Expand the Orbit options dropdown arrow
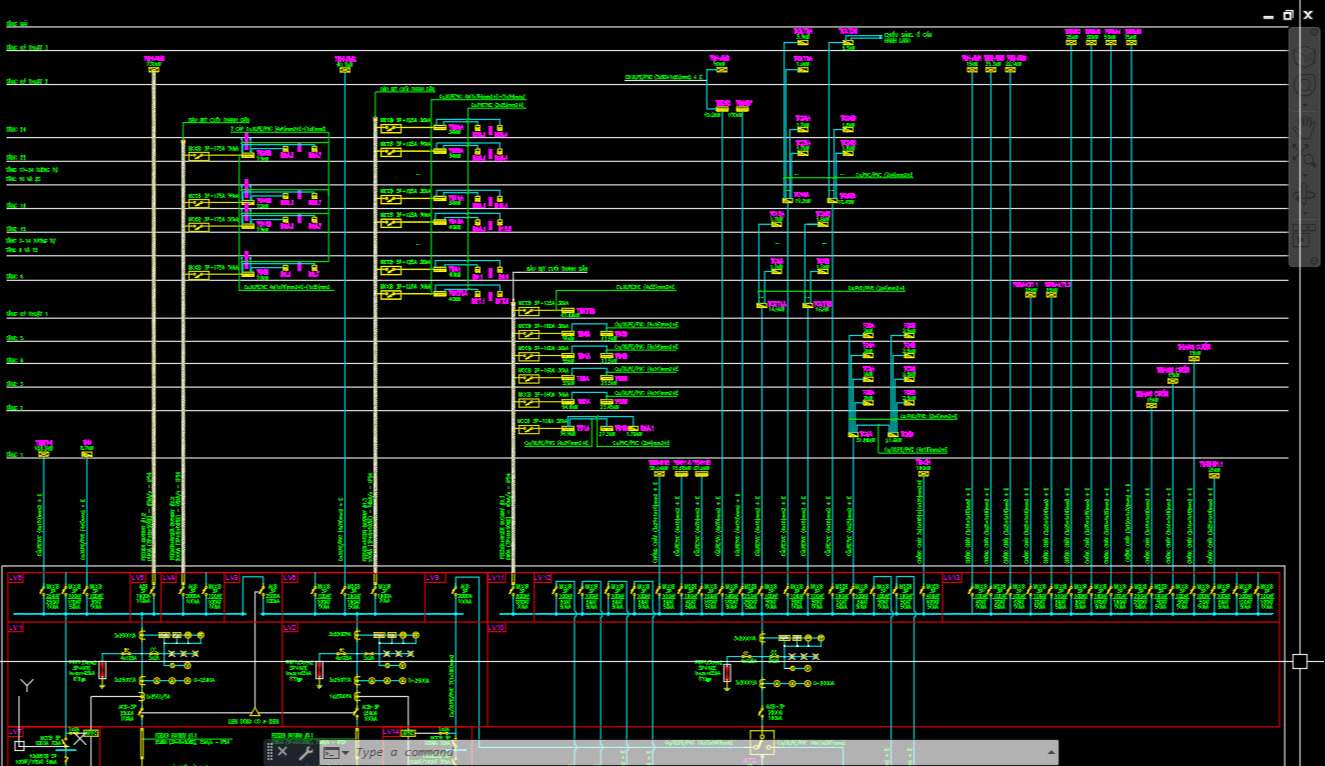This screenshot has height=766, width=1325. click(1306, 213)
